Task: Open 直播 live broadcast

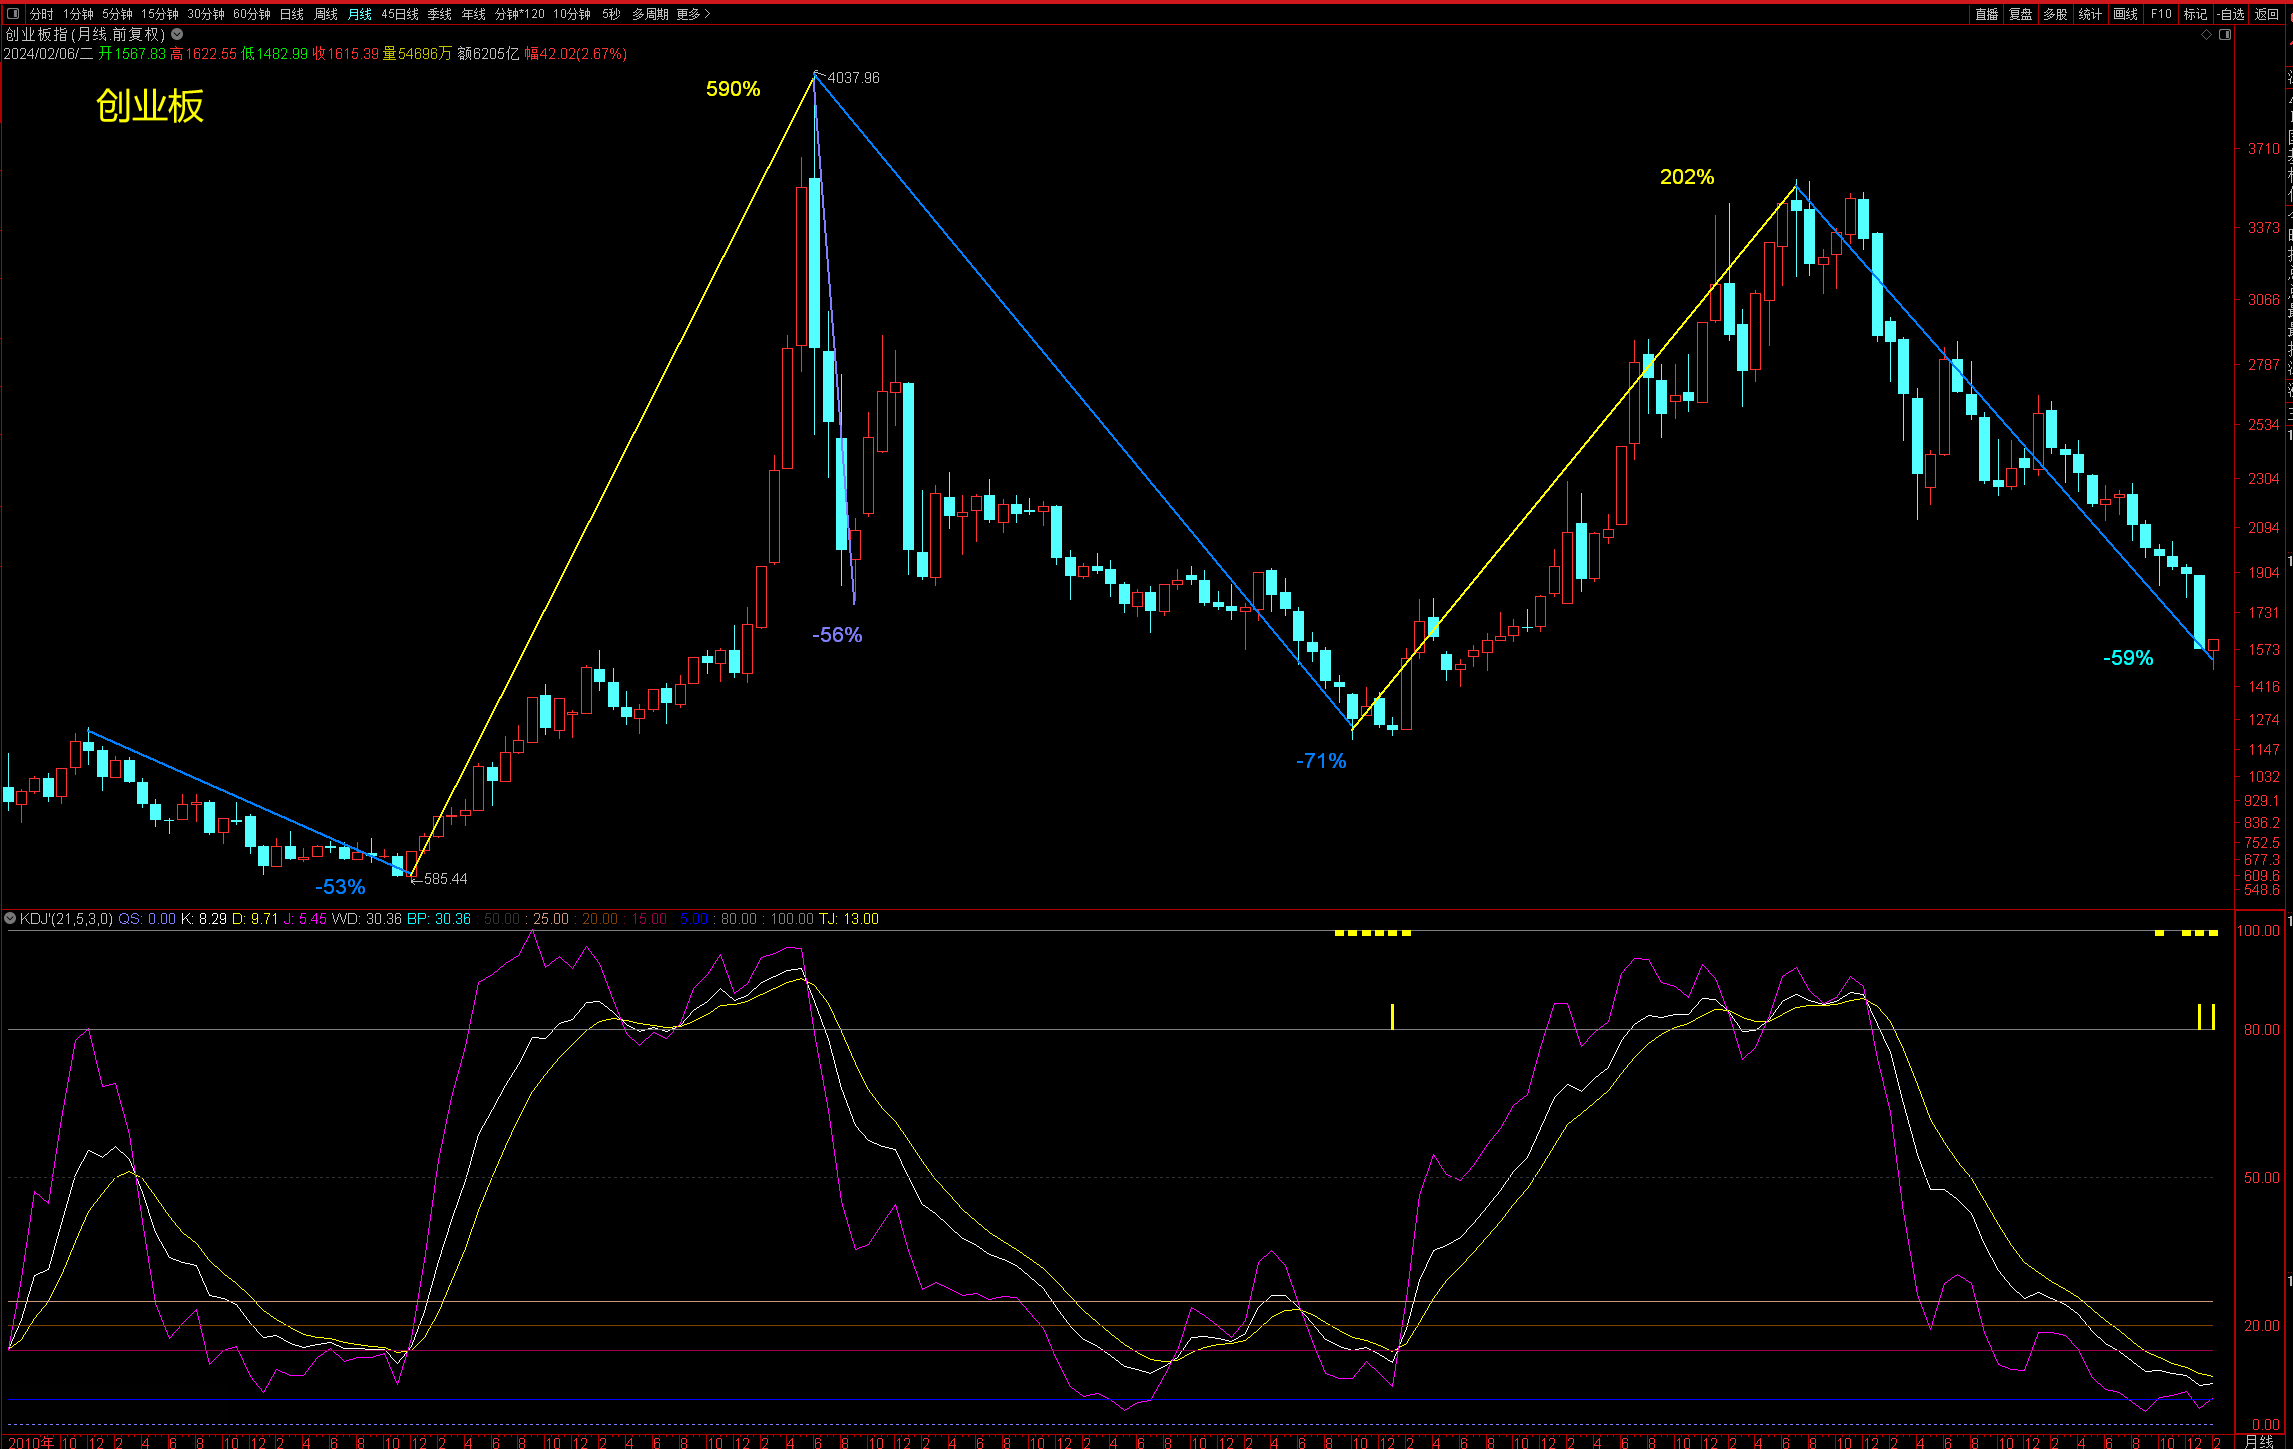Action: [x=1986, y=14]
